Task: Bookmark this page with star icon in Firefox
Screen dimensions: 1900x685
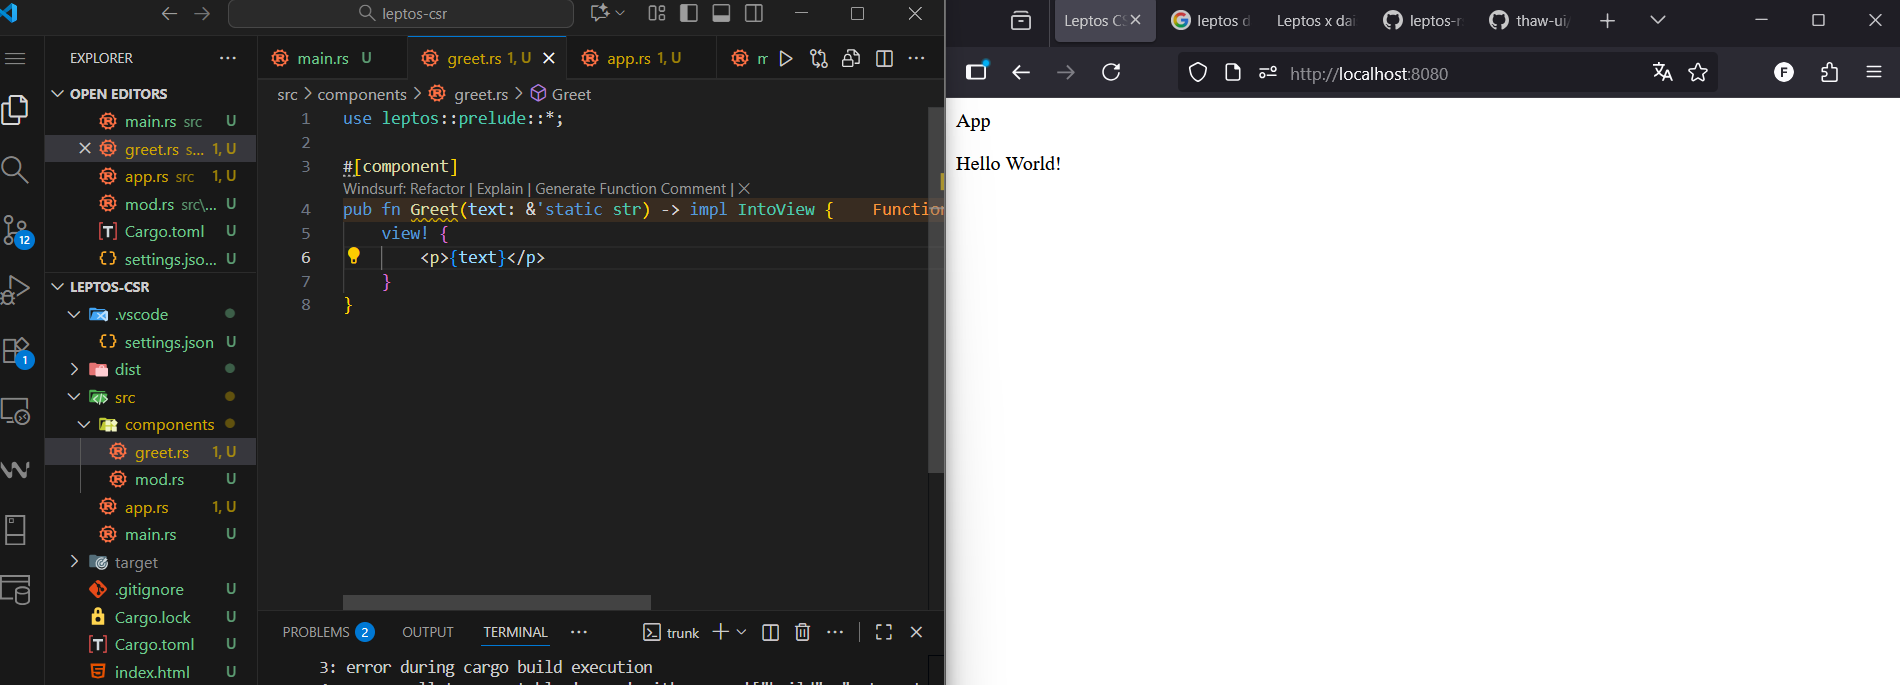Action: (x=1698, y=72)
